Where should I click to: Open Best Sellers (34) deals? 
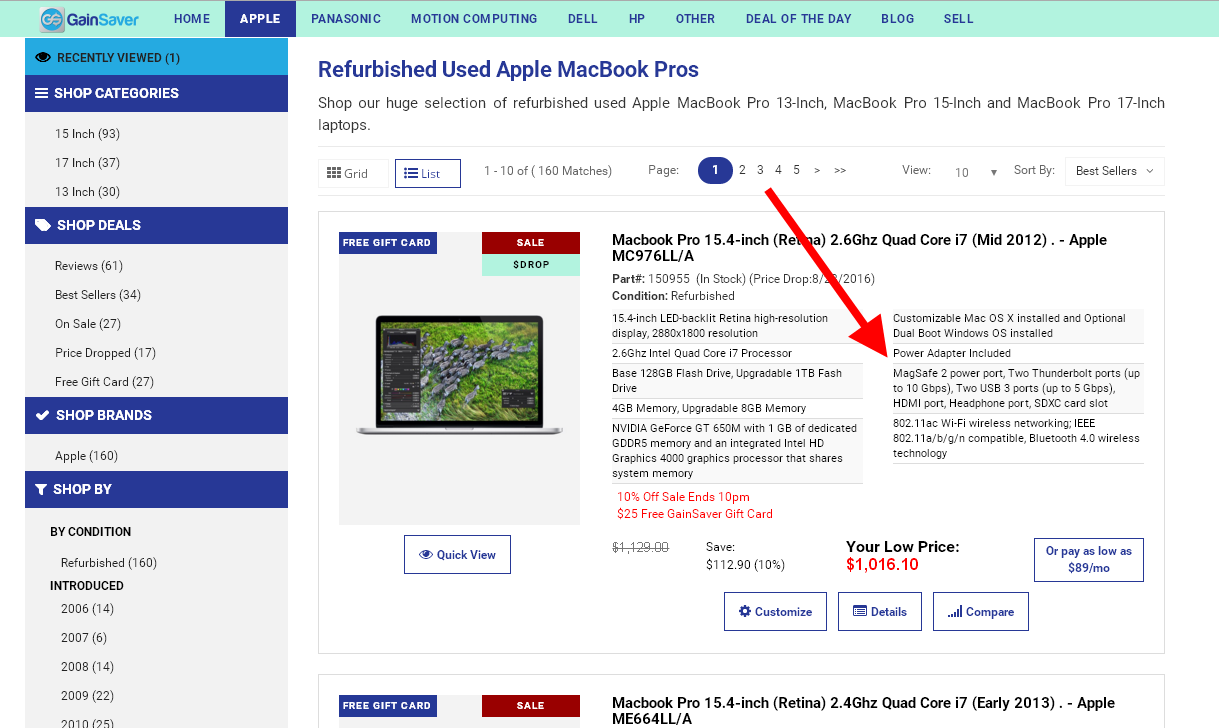98,295
